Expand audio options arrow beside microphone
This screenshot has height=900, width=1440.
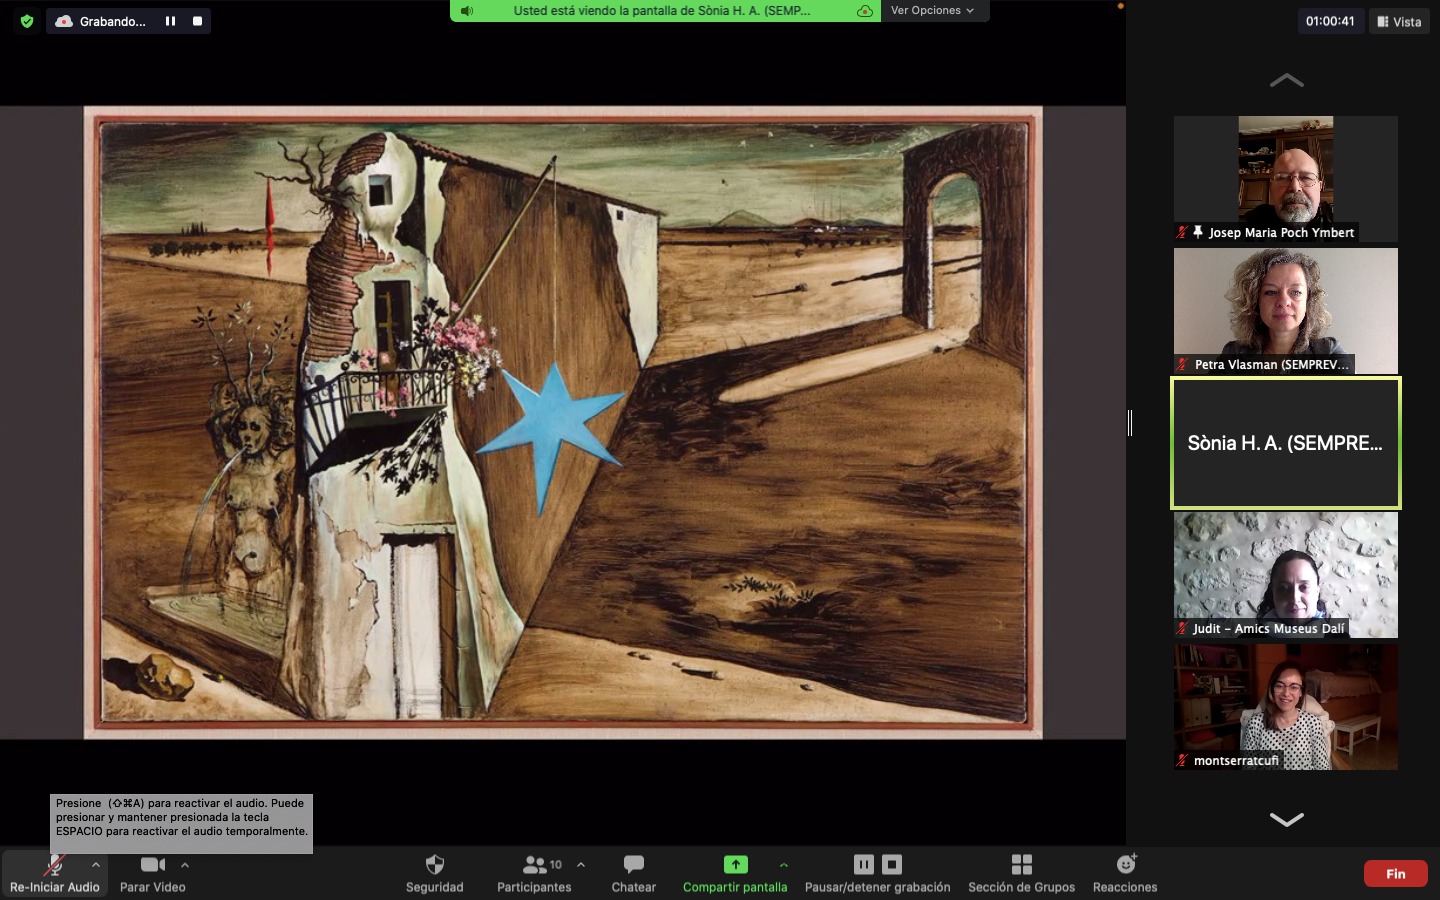pos(96,865)
